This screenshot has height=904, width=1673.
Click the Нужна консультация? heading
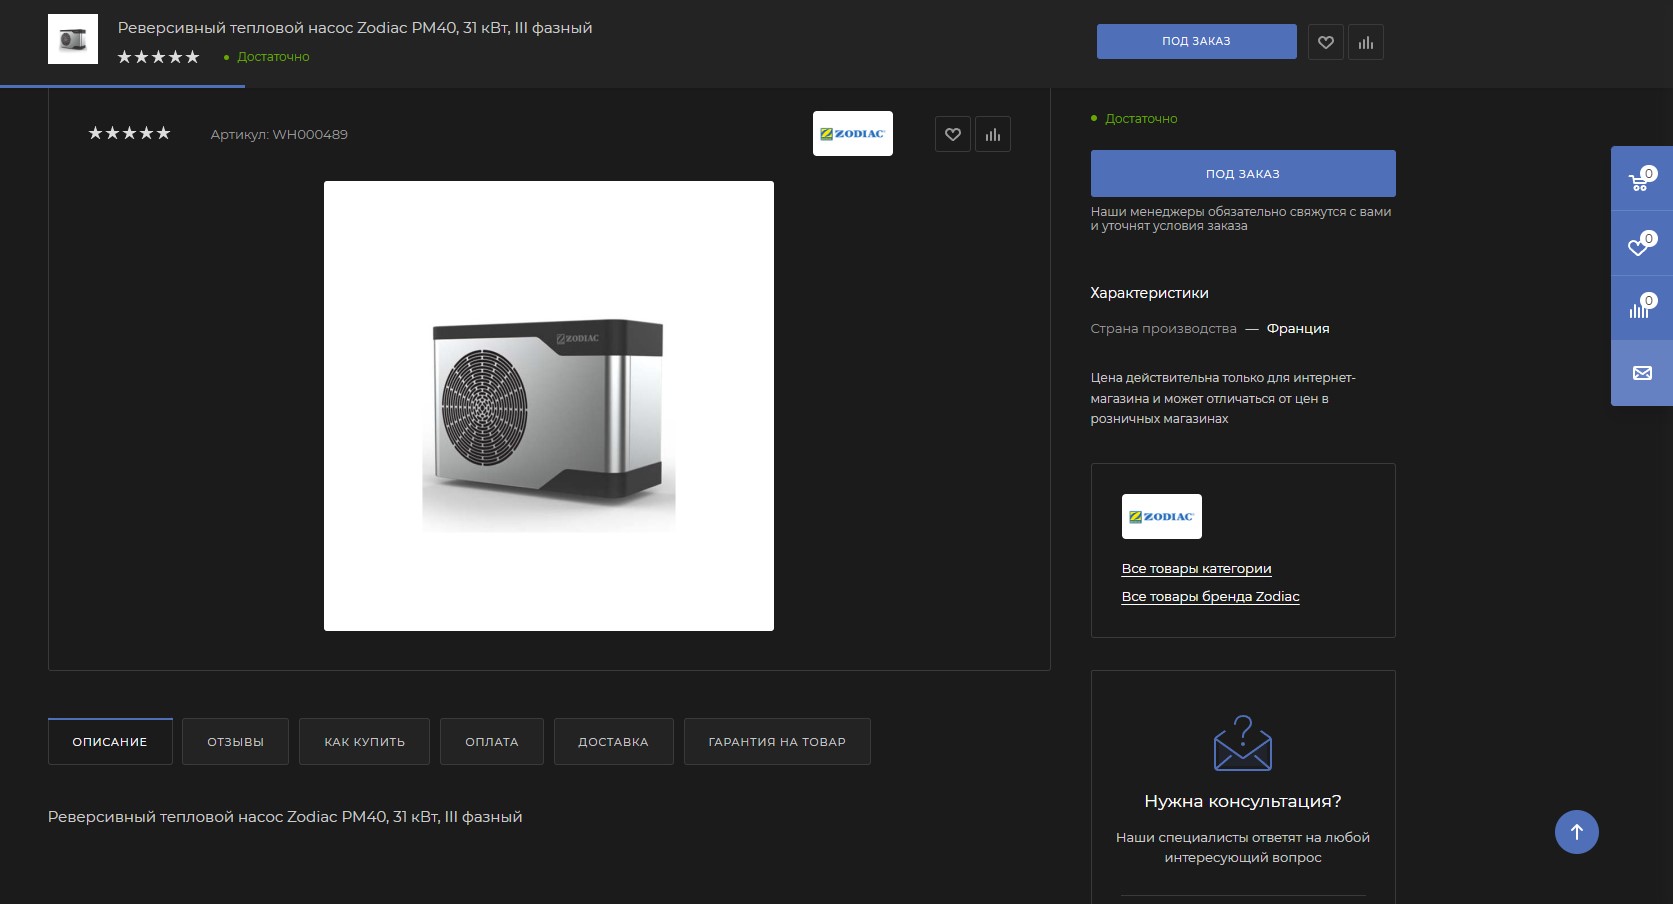click(x=1243, y=801)
